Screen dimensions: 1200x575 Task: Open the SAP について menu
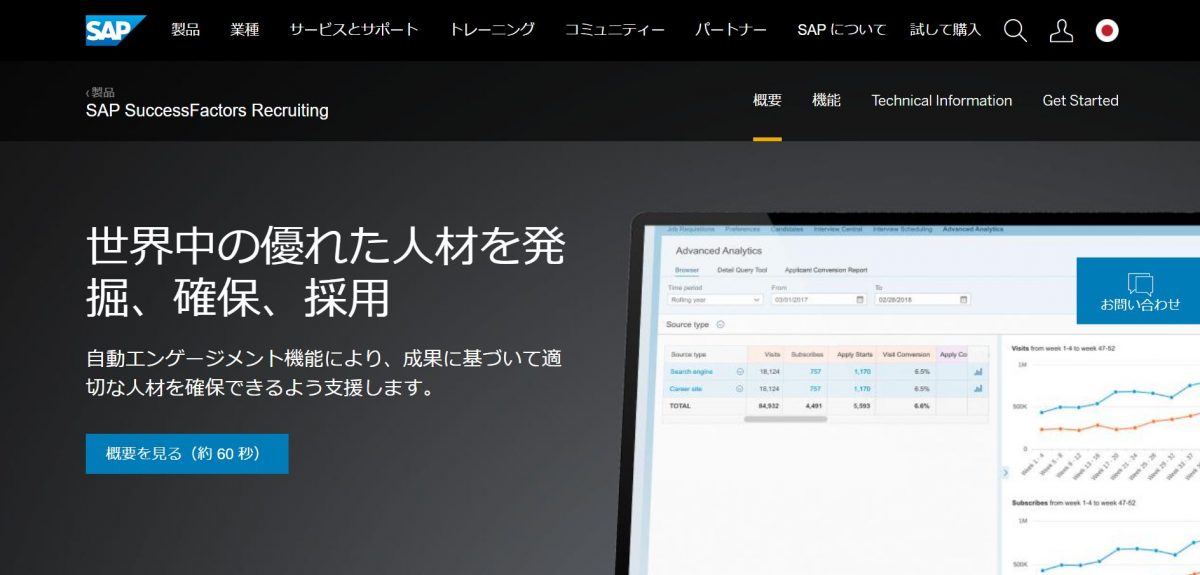coord(842,30)
